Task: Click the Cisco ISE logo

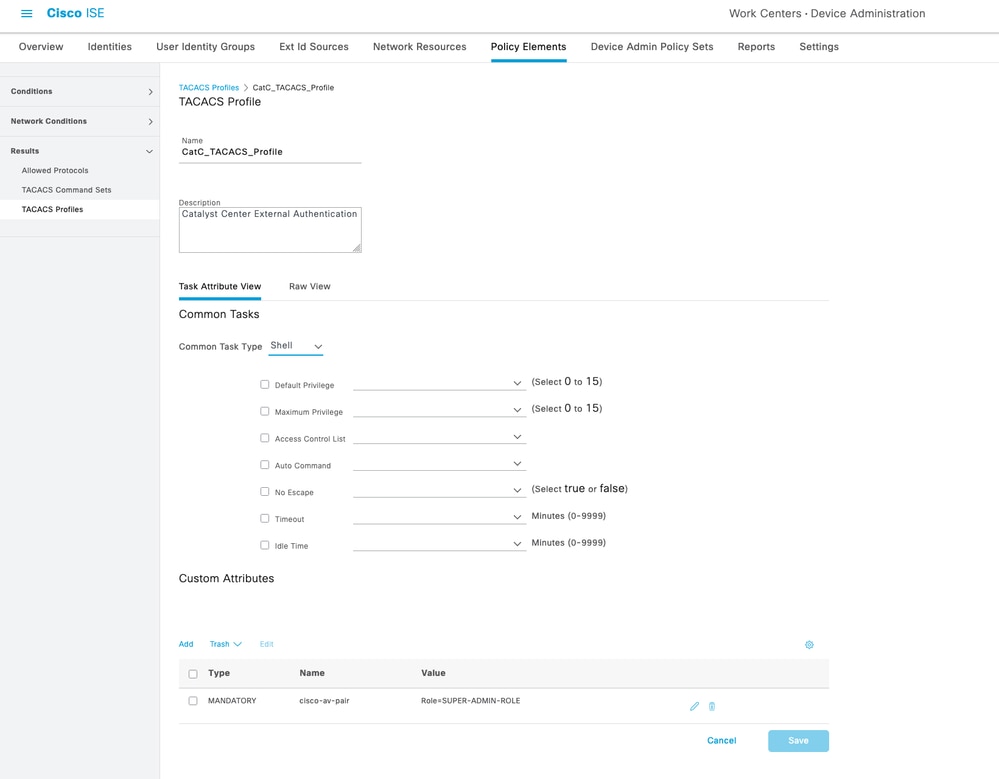Action: click(x=75, y=13)
